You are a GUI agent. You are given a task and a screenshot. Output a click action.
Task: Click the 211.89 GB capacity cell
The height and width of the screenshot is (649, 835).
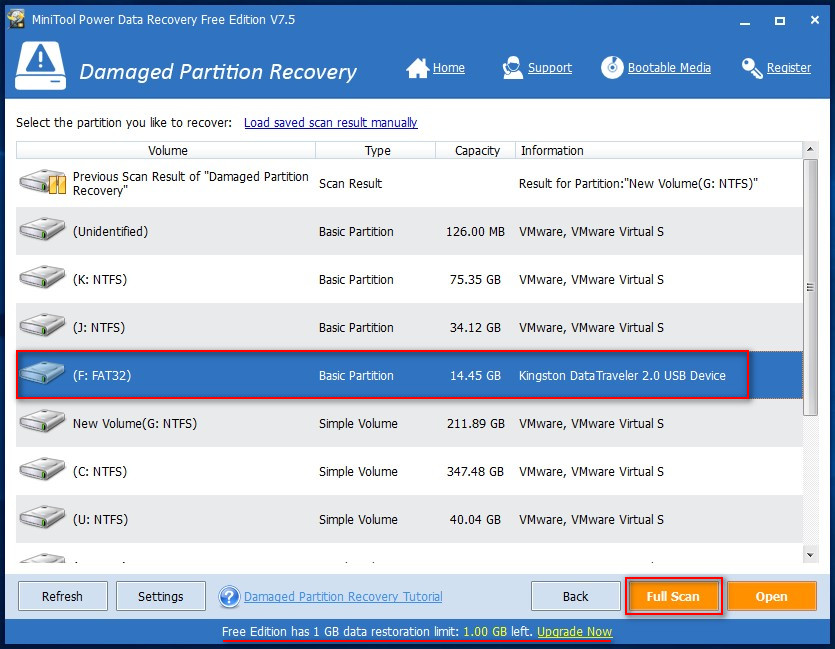(475, 423)
